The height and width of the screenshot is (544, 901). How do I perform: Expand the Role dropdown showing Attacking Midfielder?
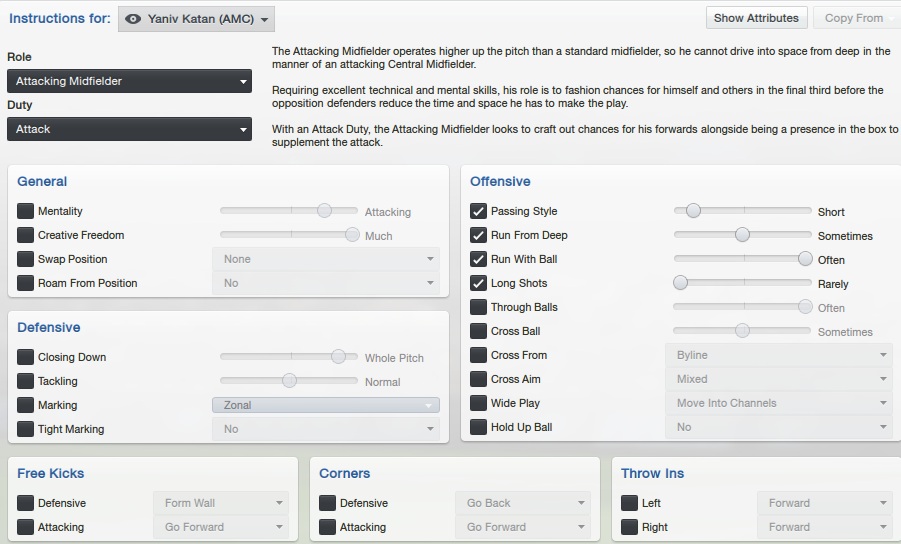pyautogui.click(x=129, y=81)
